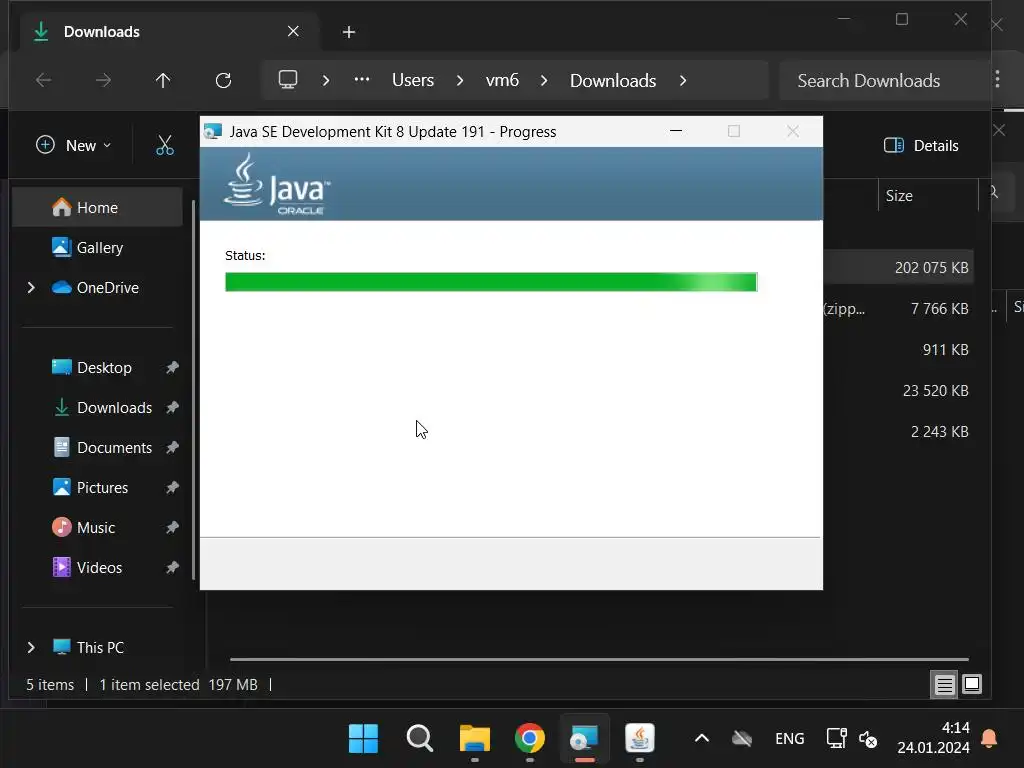Show hidden system tray icons

click(702, 739)
